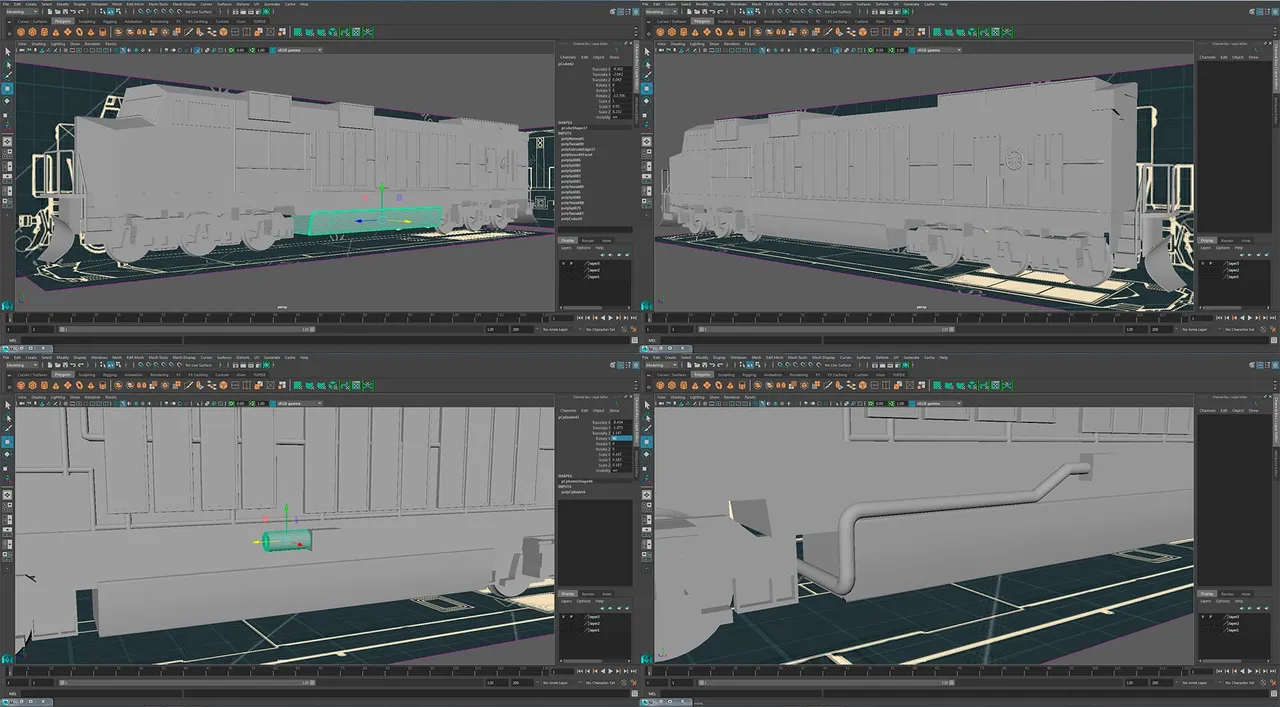Image resolution: width=1280 pixels, height=707 pixels.
Task: Select polyCube18 in top-left inputs list
Action: pyautogui.click(x=571, y=218)
